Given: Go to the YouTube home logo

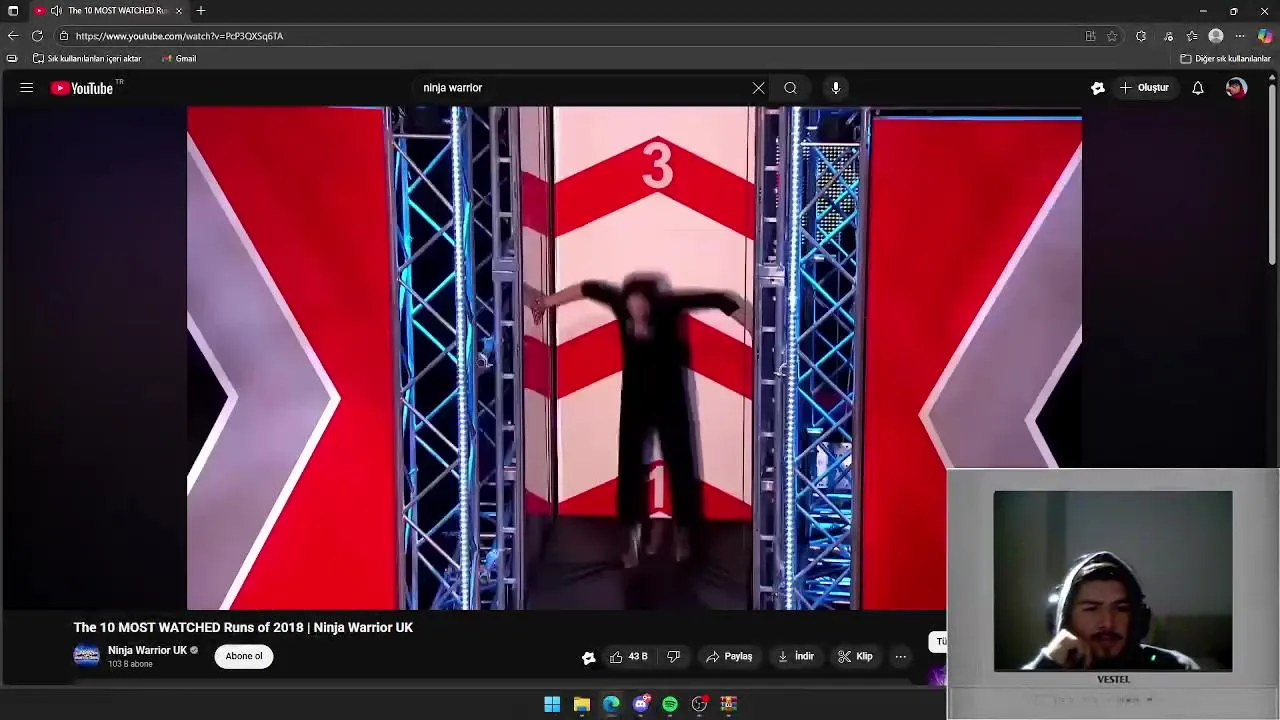Looking at the screenshot, I should pos(83,88).
